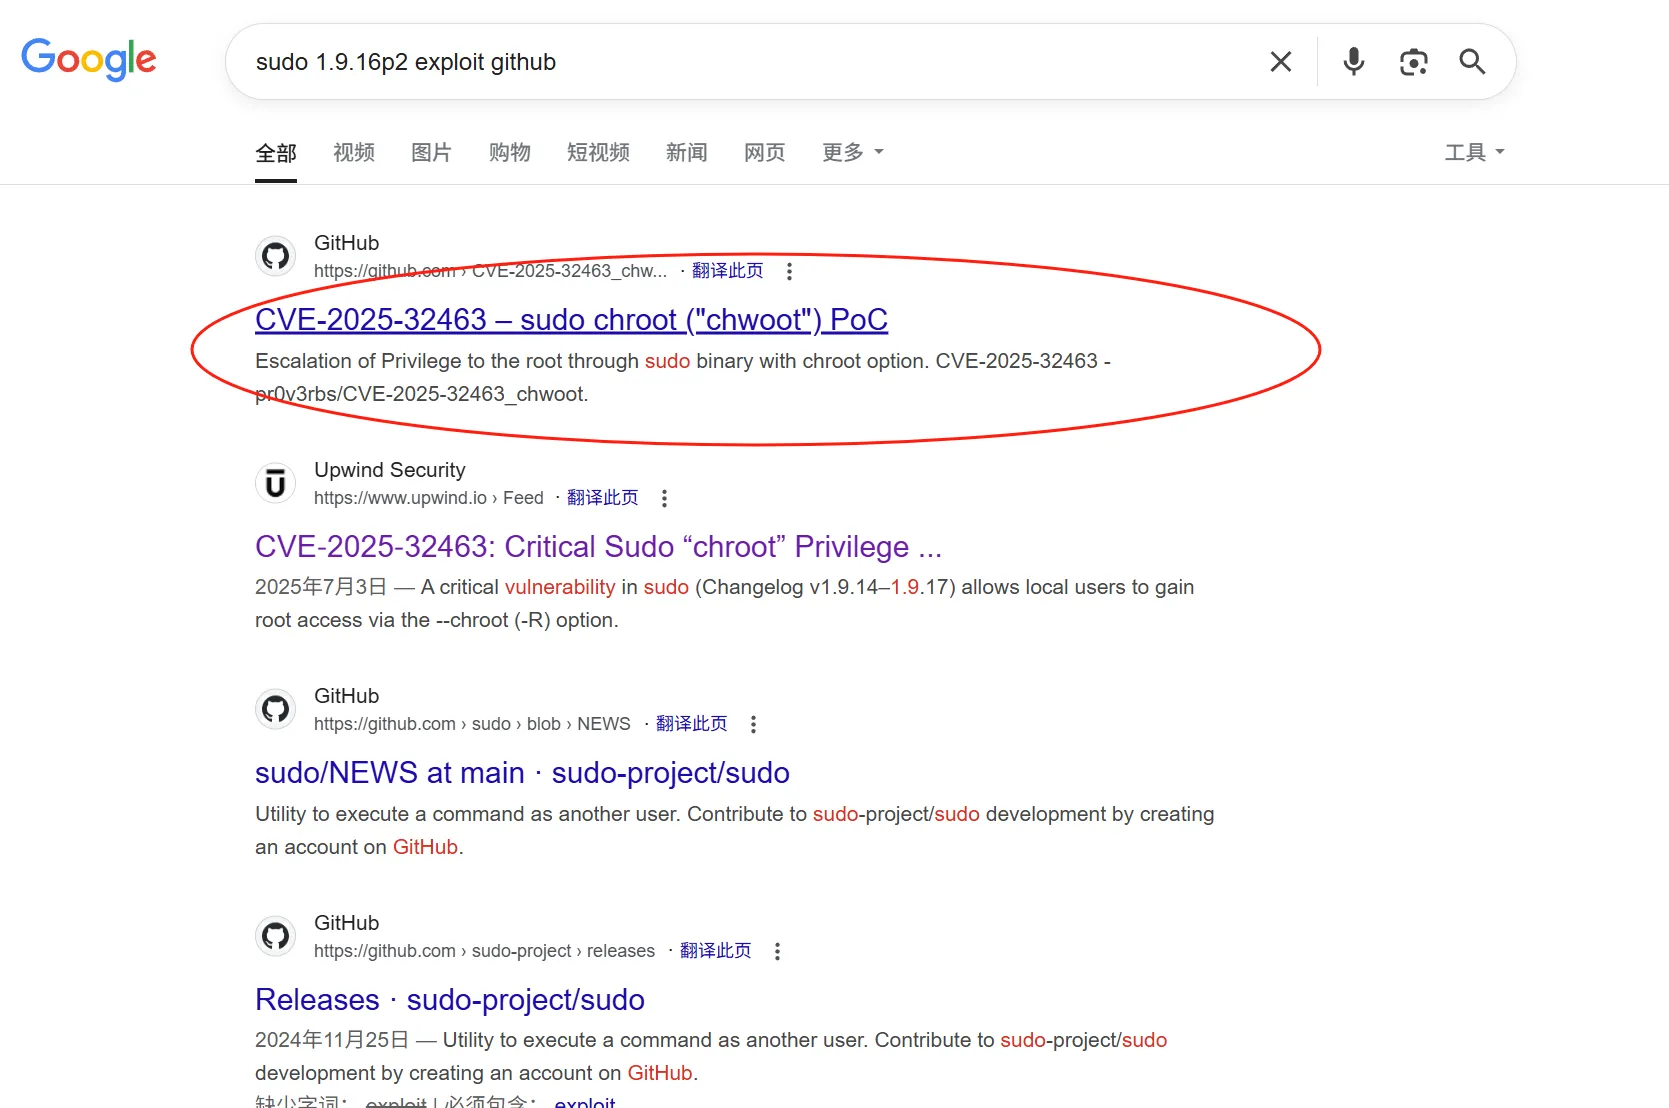Screen dimensions: 1669x1108
Task: Open the 工具 tools dropdown
Action: tap(1474, 152)
